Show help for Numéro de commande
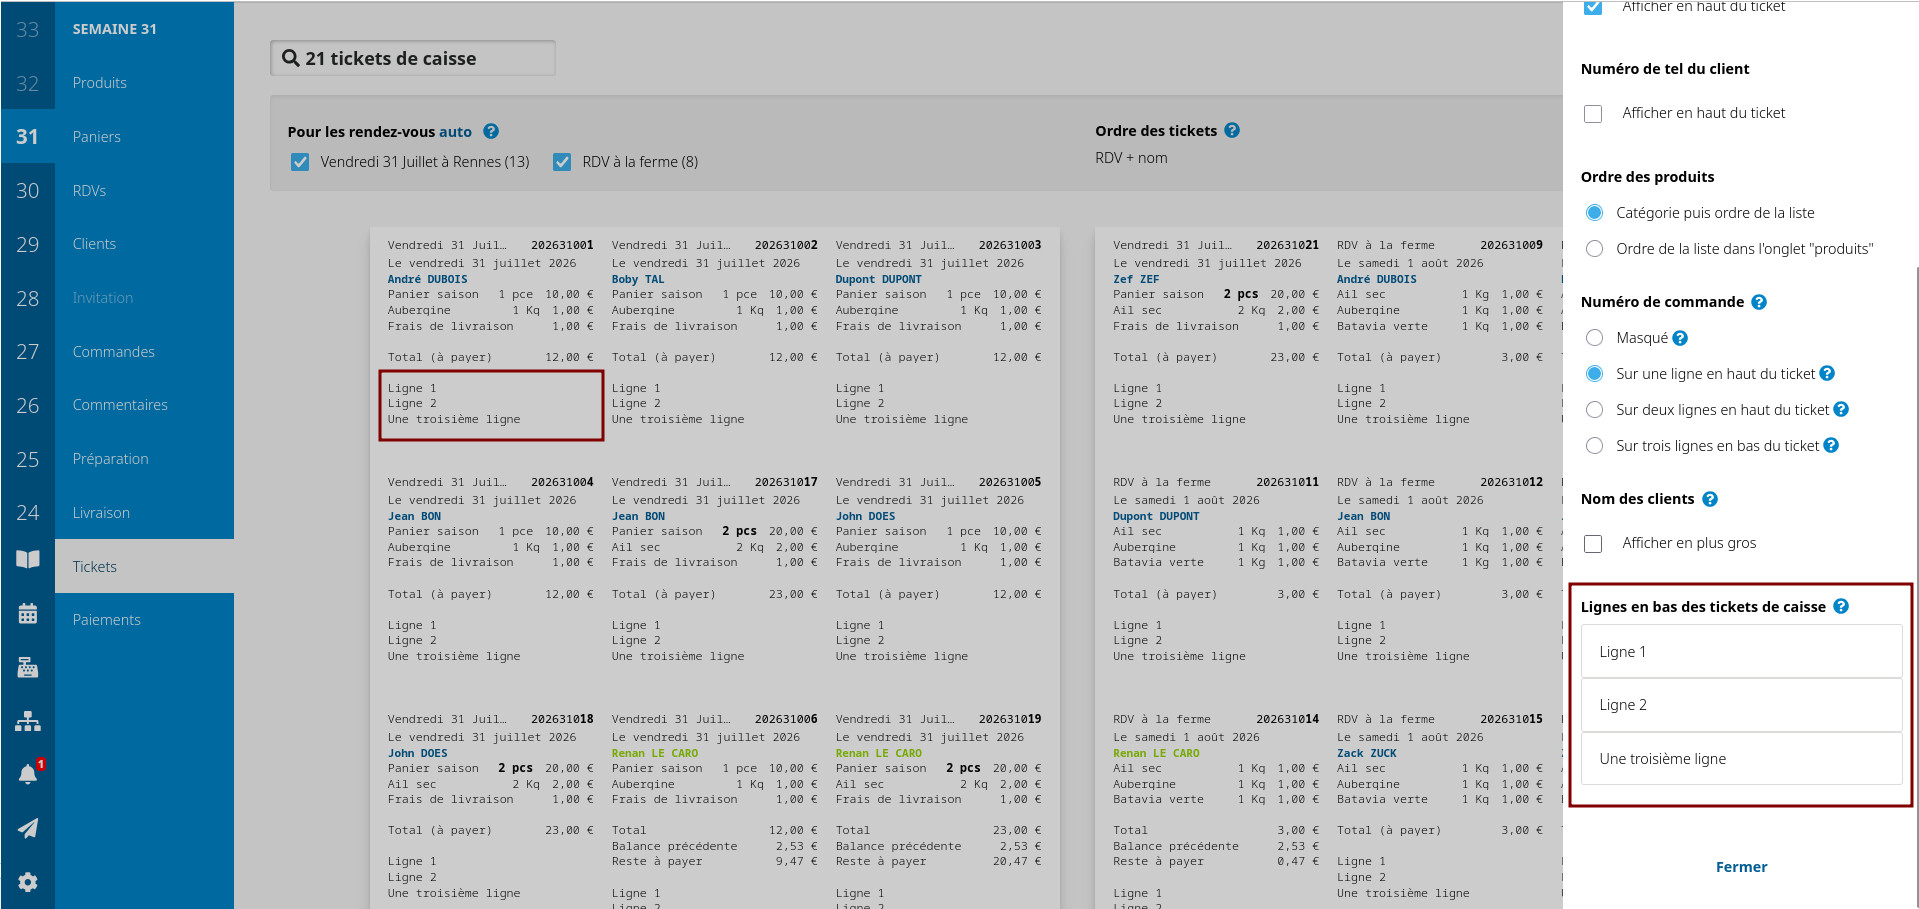The height and width of the screenshot is (909, 1919). pyautogui.click(x=1759, y=302)
